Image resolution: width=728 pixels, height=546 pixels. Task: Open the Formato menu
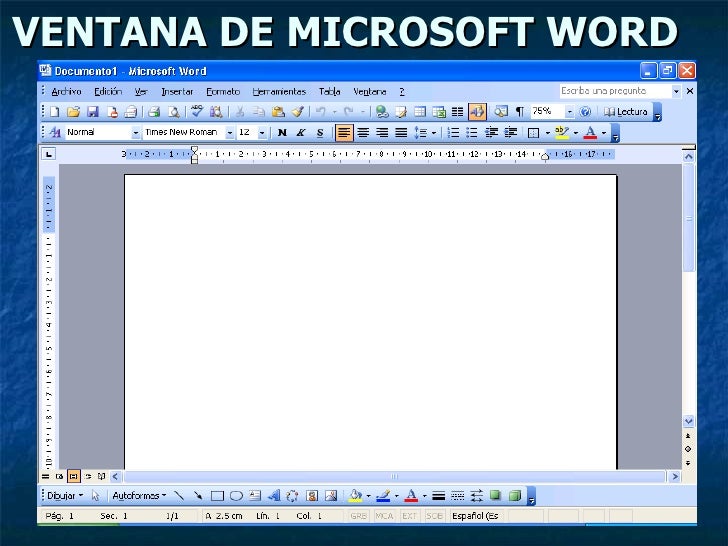[223, 92]
